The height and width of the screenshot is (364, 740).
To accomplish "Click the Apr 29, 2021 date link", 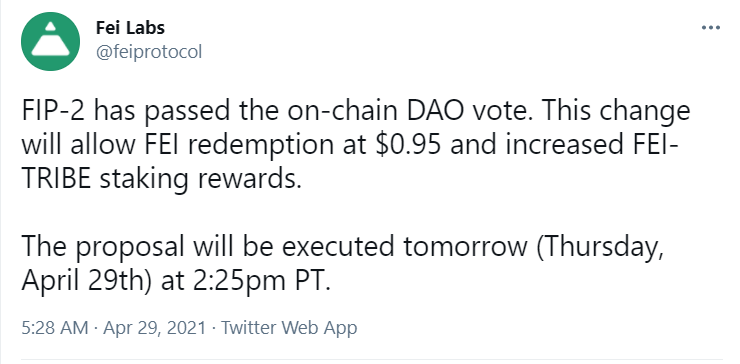I will 154,328.
